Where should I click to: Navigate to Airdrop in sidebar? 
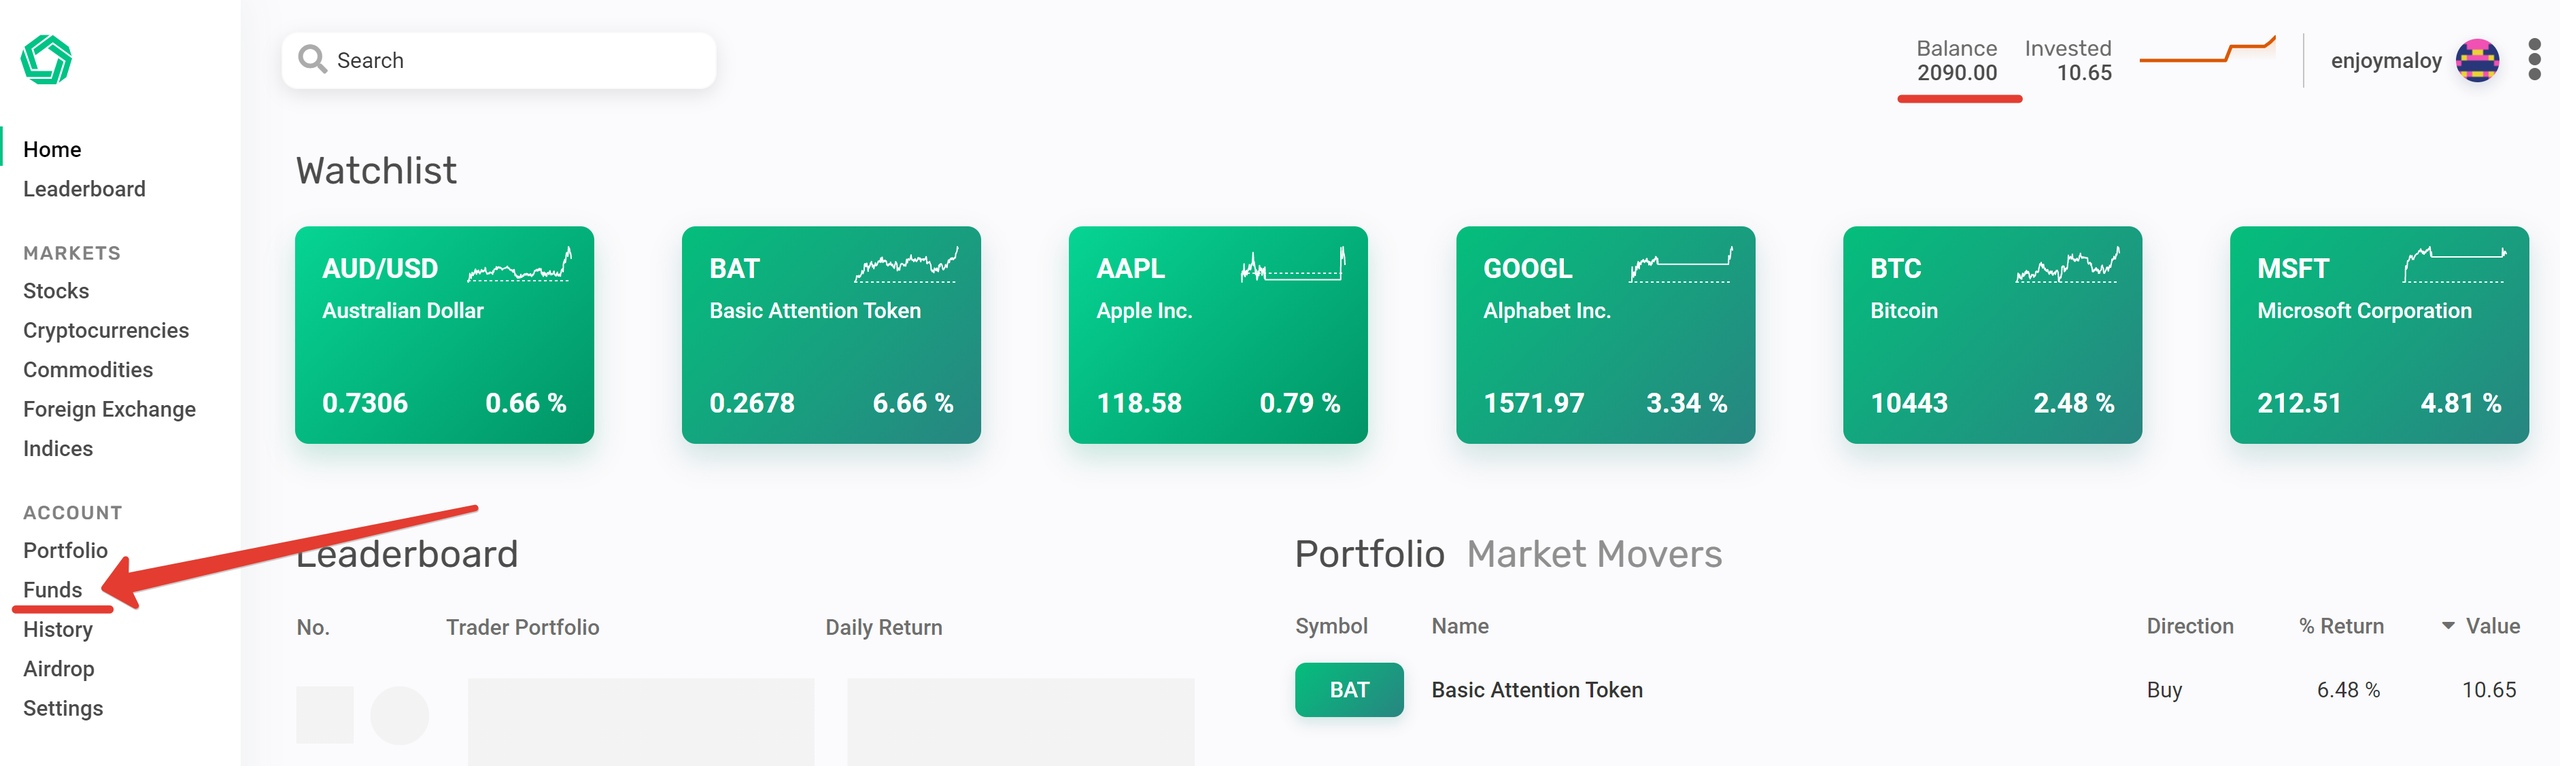59,669
